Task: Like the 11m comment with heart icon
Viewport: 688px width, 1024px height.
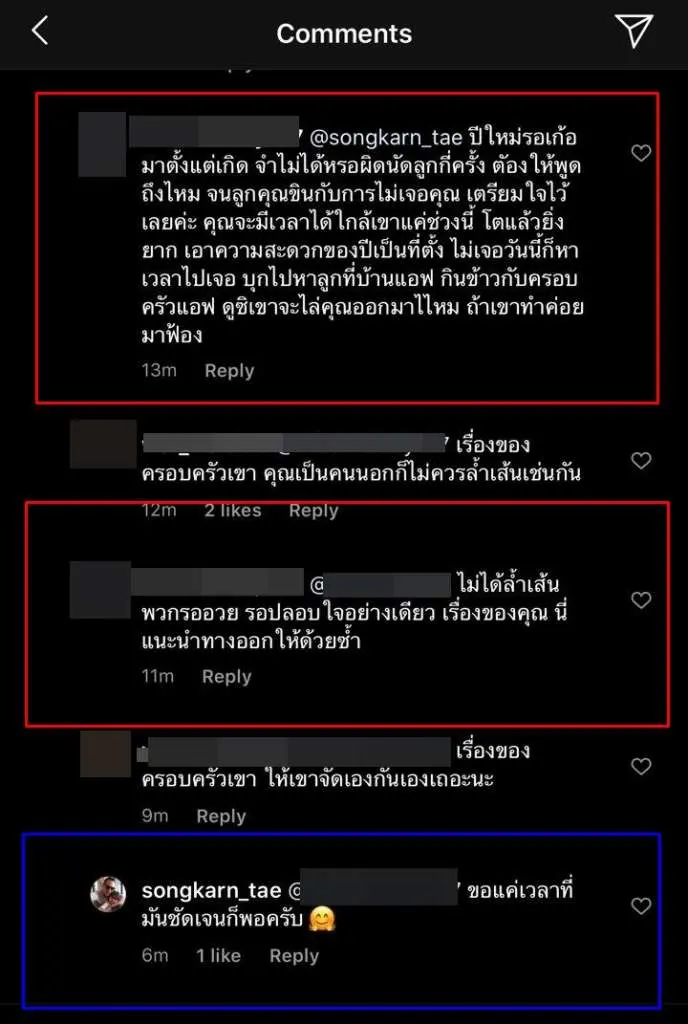Action: [641, 600]
